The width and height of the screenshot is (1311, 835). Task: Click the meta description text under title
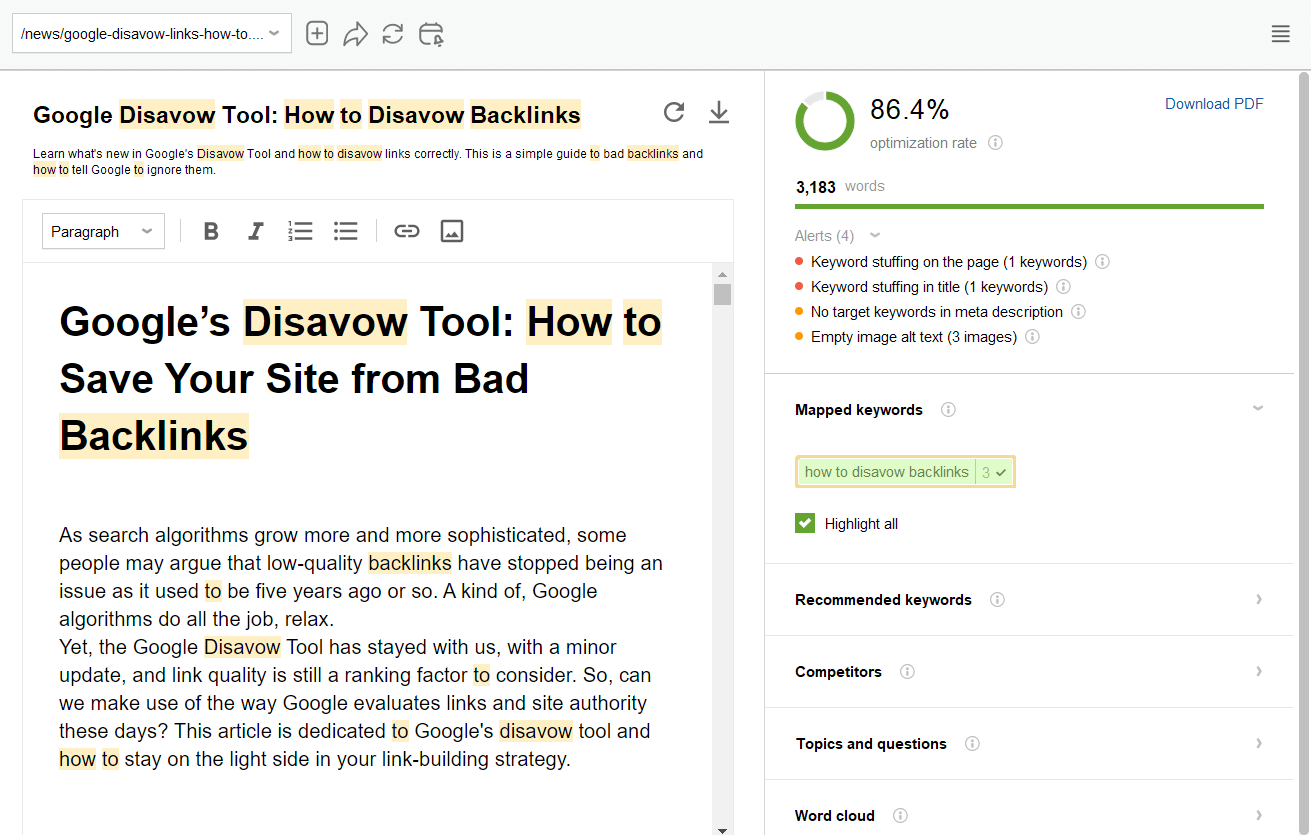tap(368, 162)
